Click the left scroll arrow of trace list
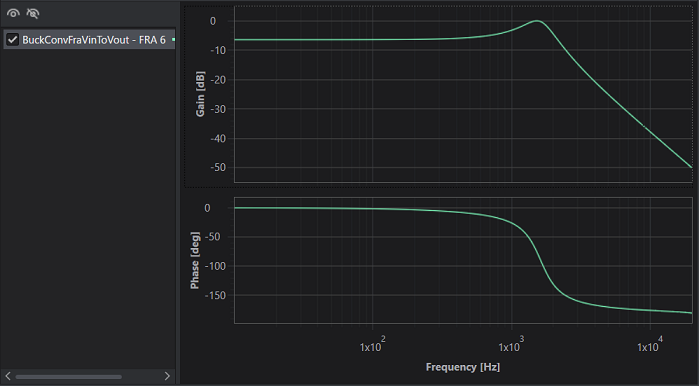699x386 pixels. (8, 376)
